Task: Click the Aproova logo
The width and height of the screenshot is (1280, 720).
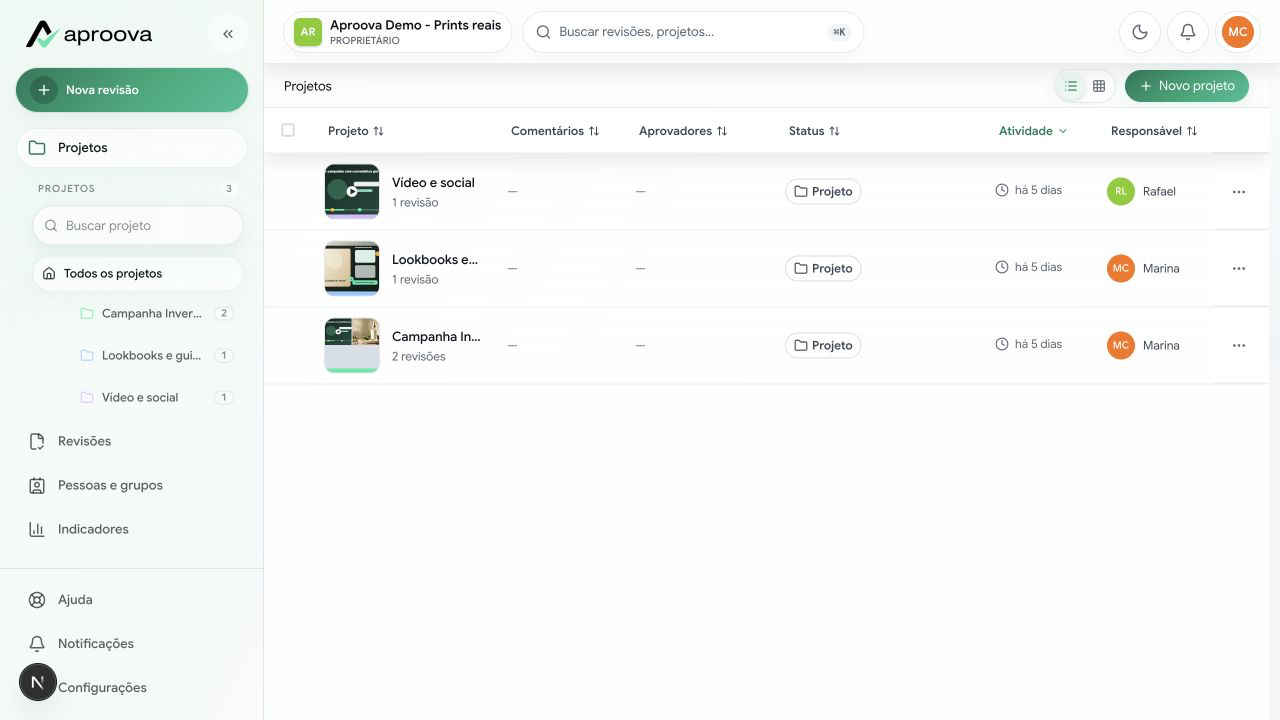Action: coord(89,34)
